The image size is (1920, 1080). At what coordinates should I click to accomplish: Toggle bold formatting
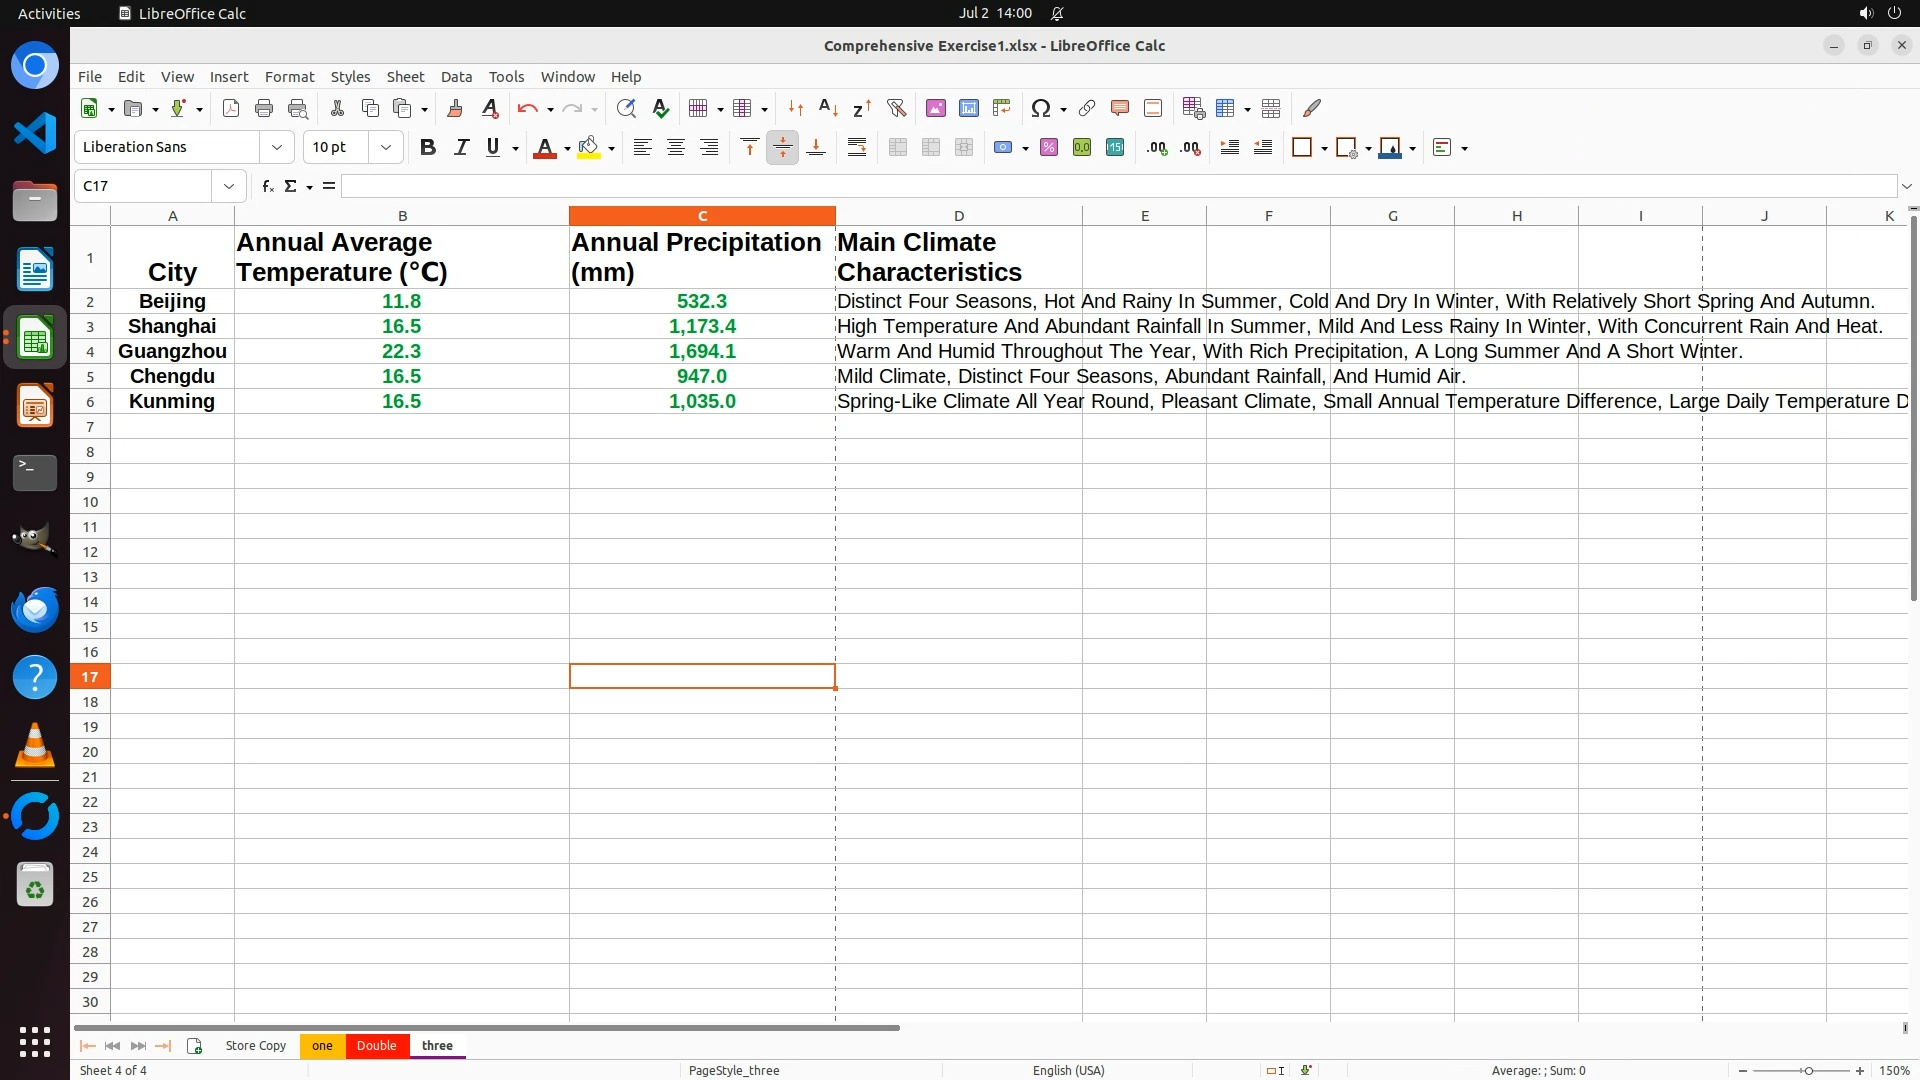pos(428,147)
